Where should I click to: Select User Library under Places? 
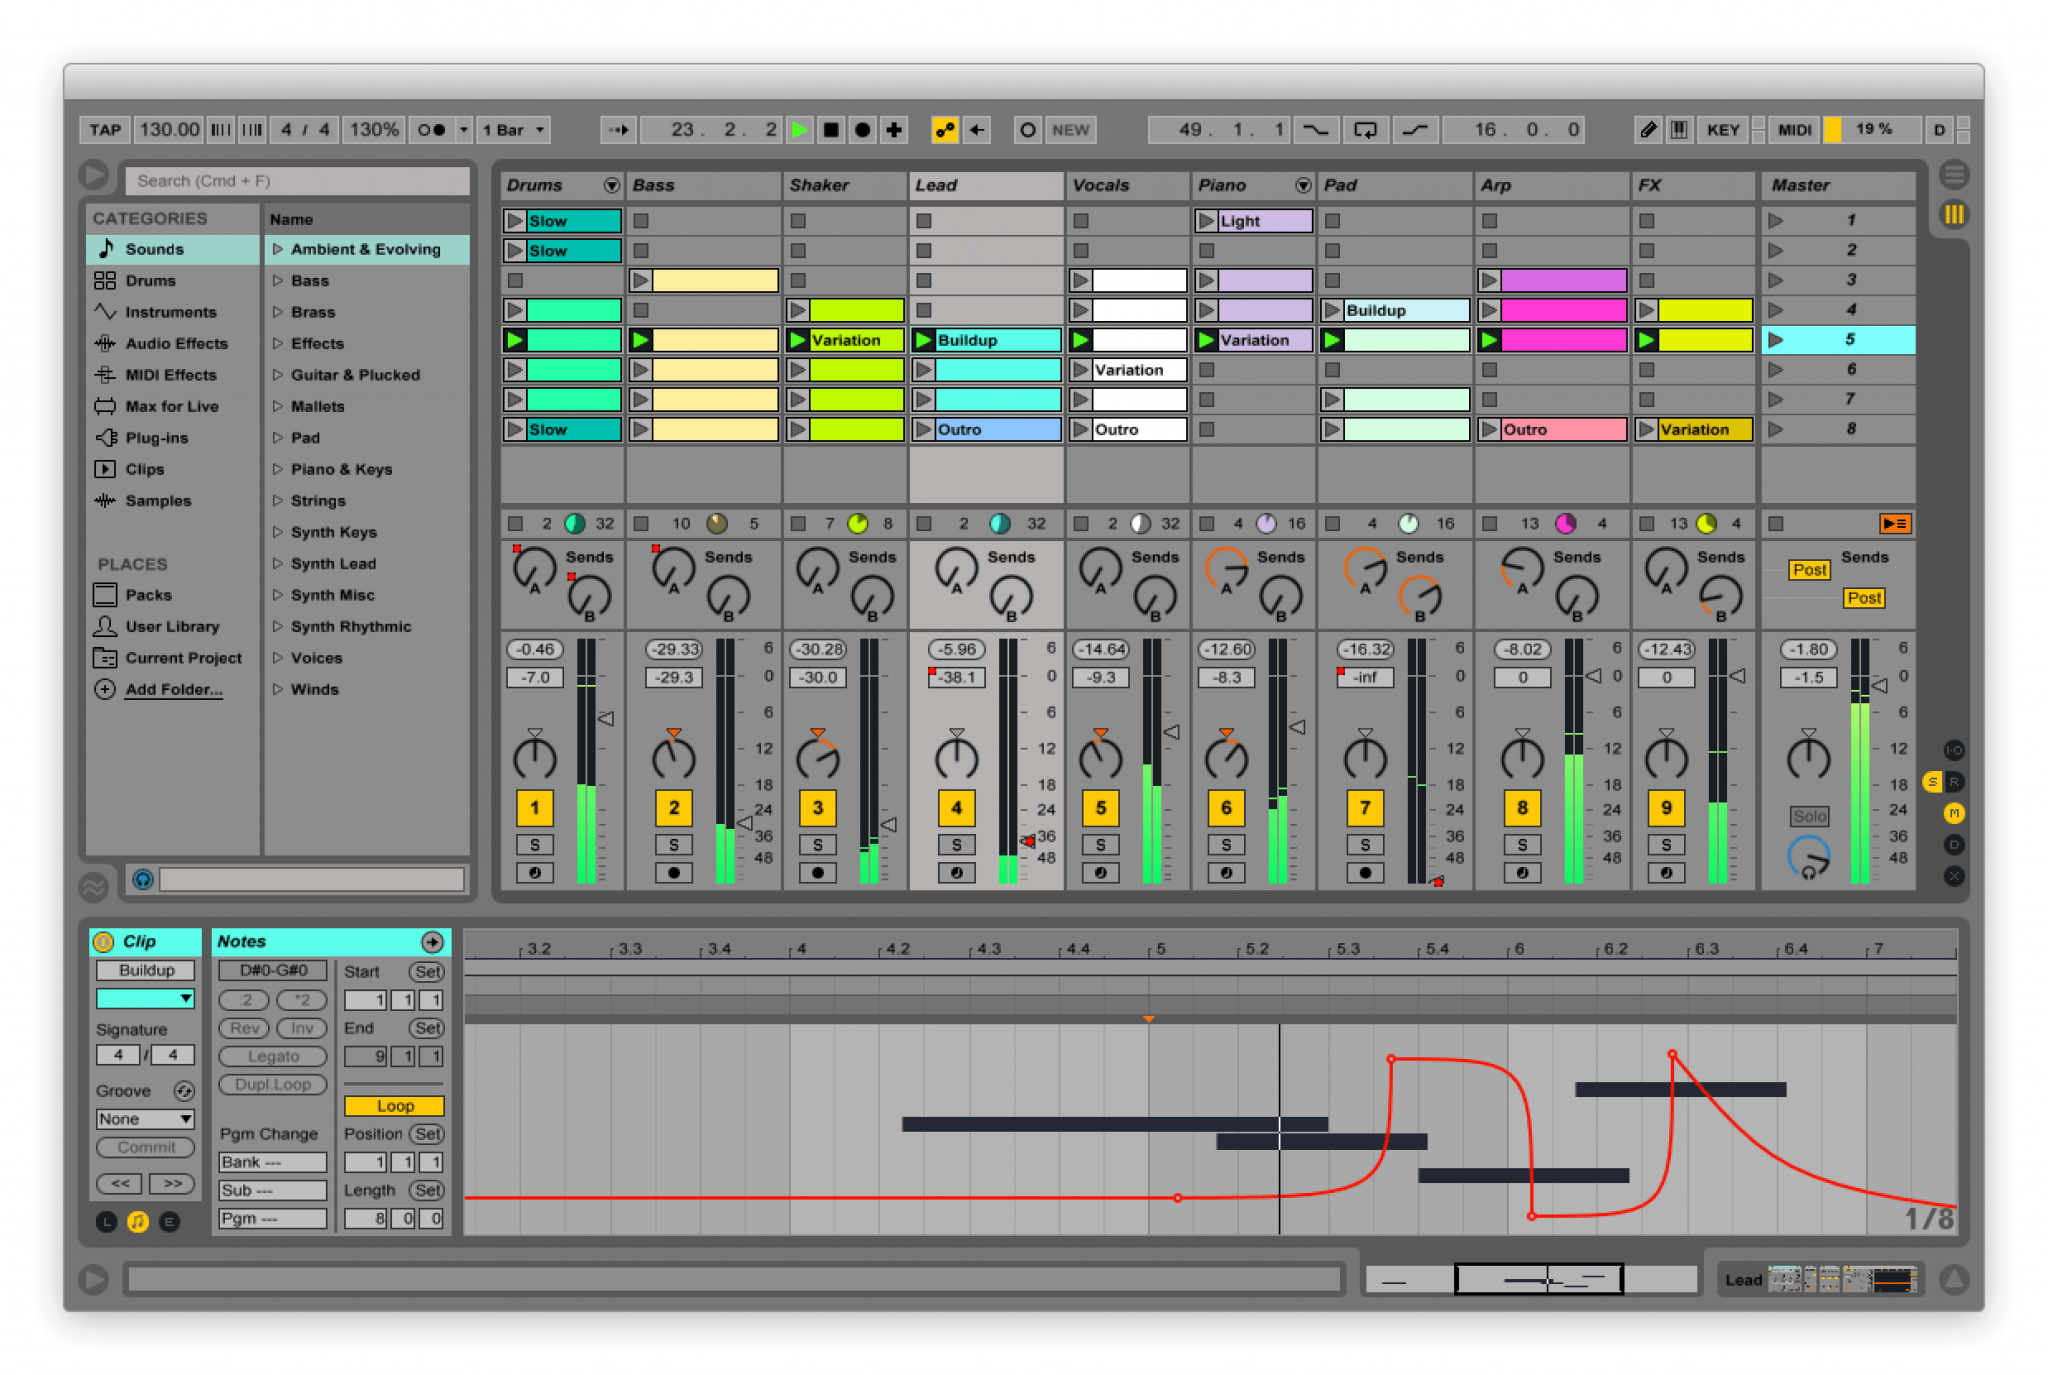point(172,626)
